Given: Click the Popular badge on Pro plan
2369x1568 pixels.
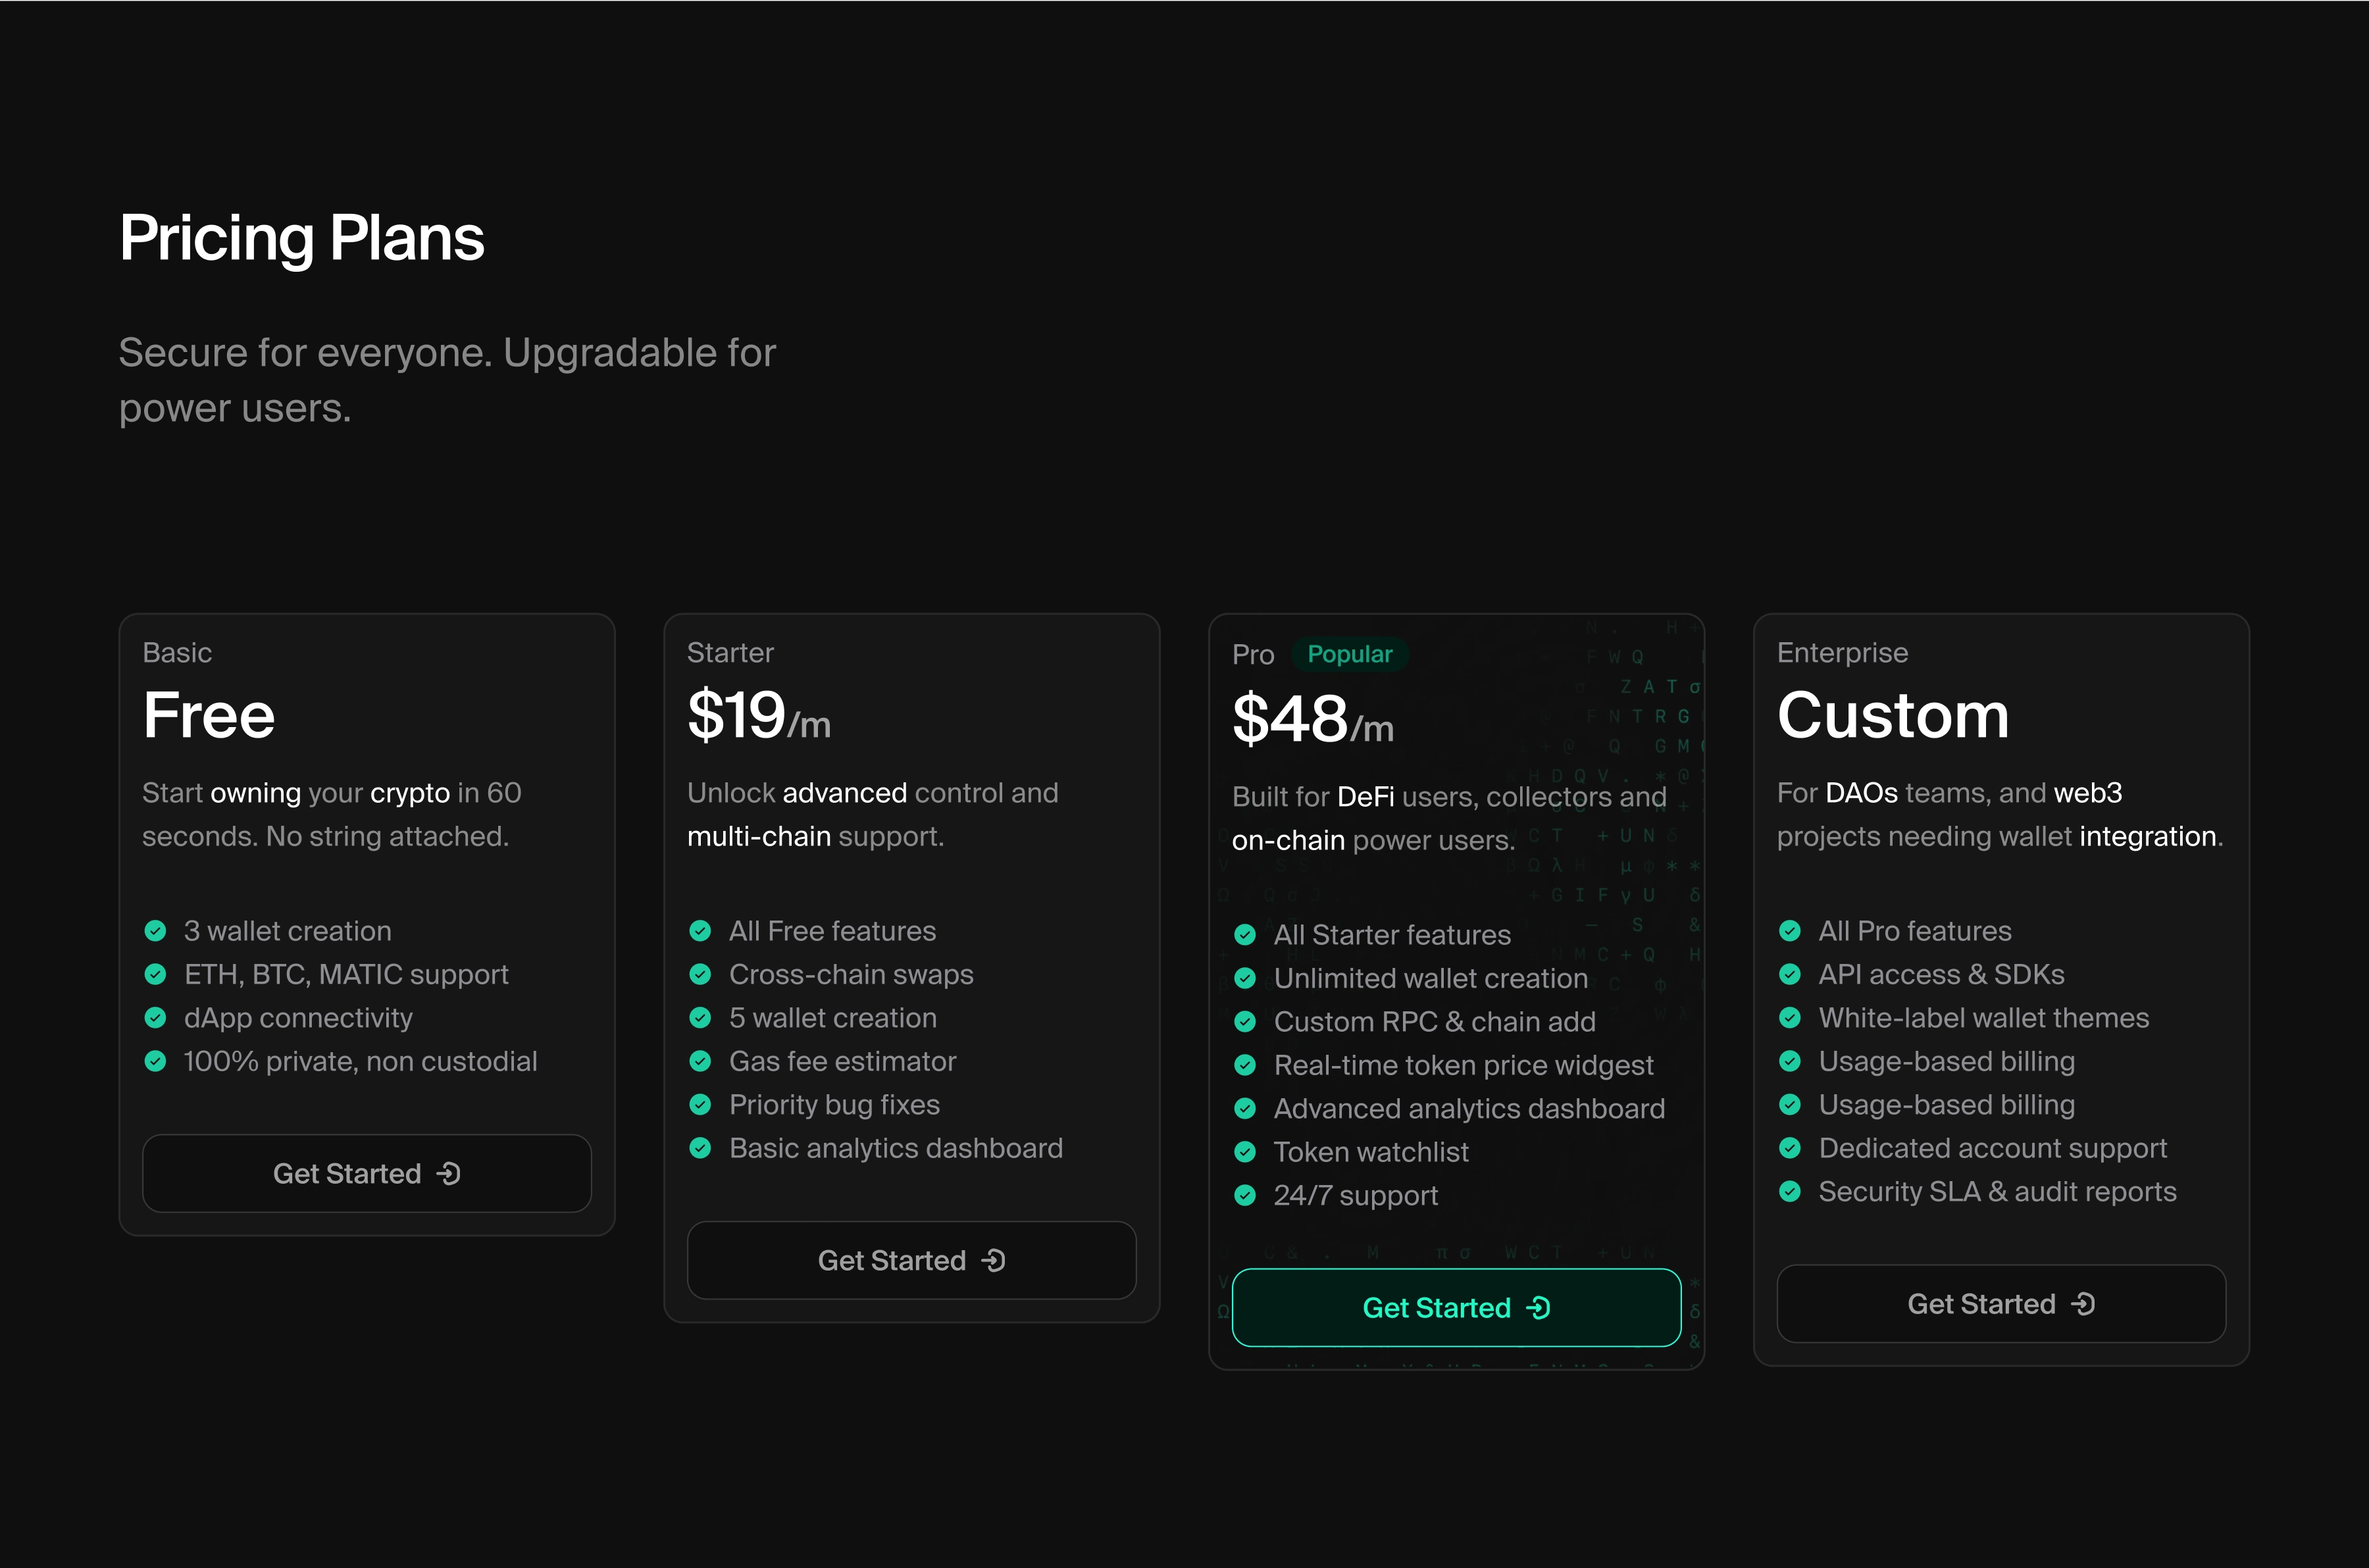Looking at the screenshot, I should click(1349, 654).
